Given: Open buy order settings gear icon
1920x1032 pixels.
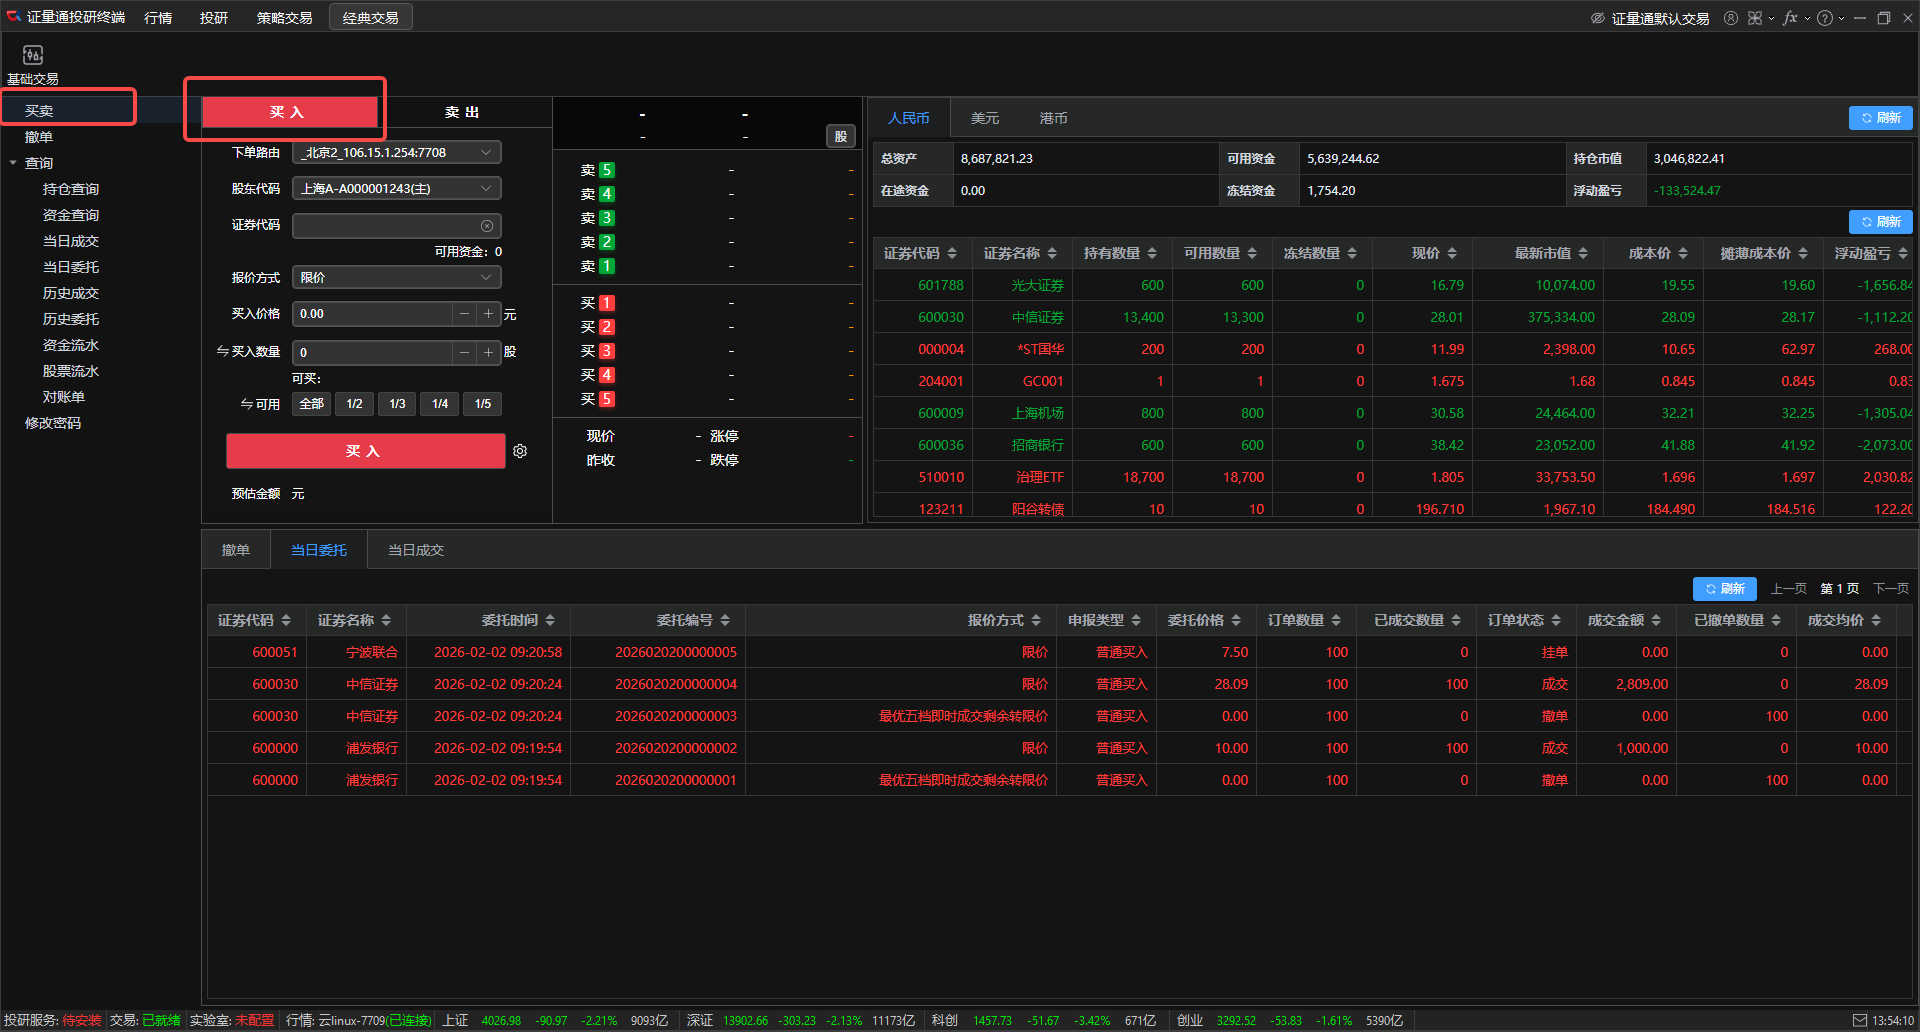Looking at the screenshot, I should pyautogui.click(x=520, y=451).
